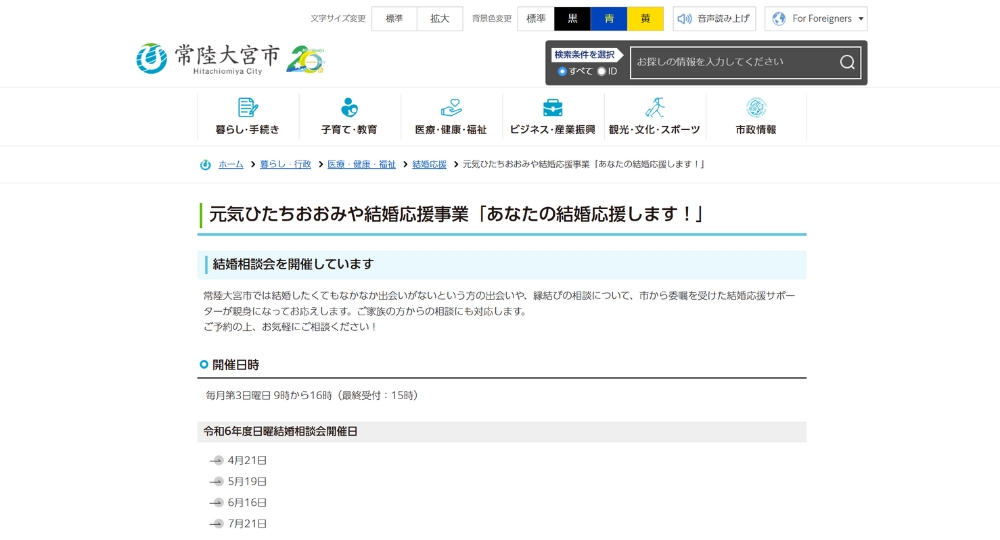Select the すべて search radio button

point(562,71)
